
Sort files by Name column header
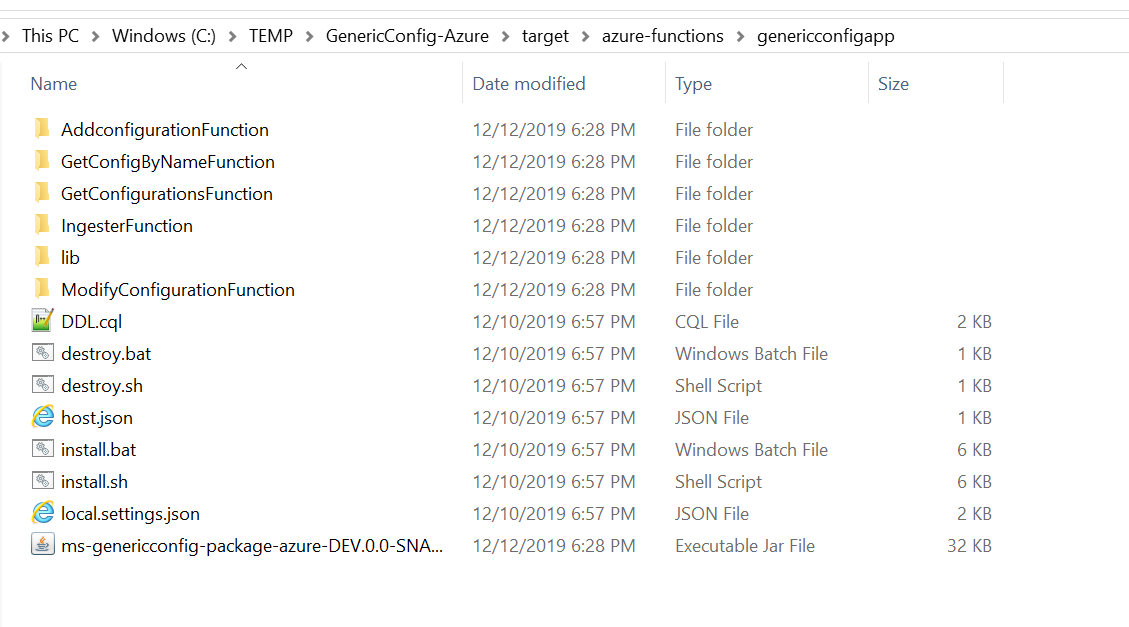tap(54, 84)
